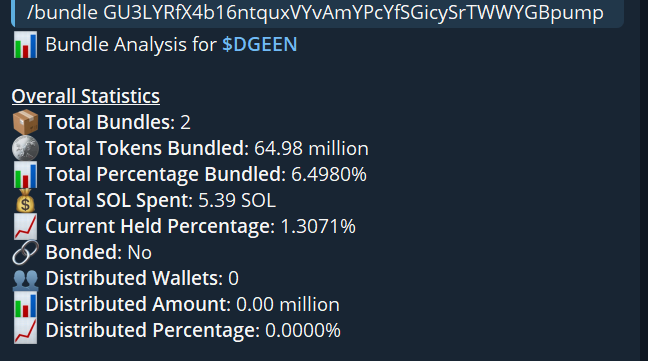Click the Bonded status No text

coord(140,253)
